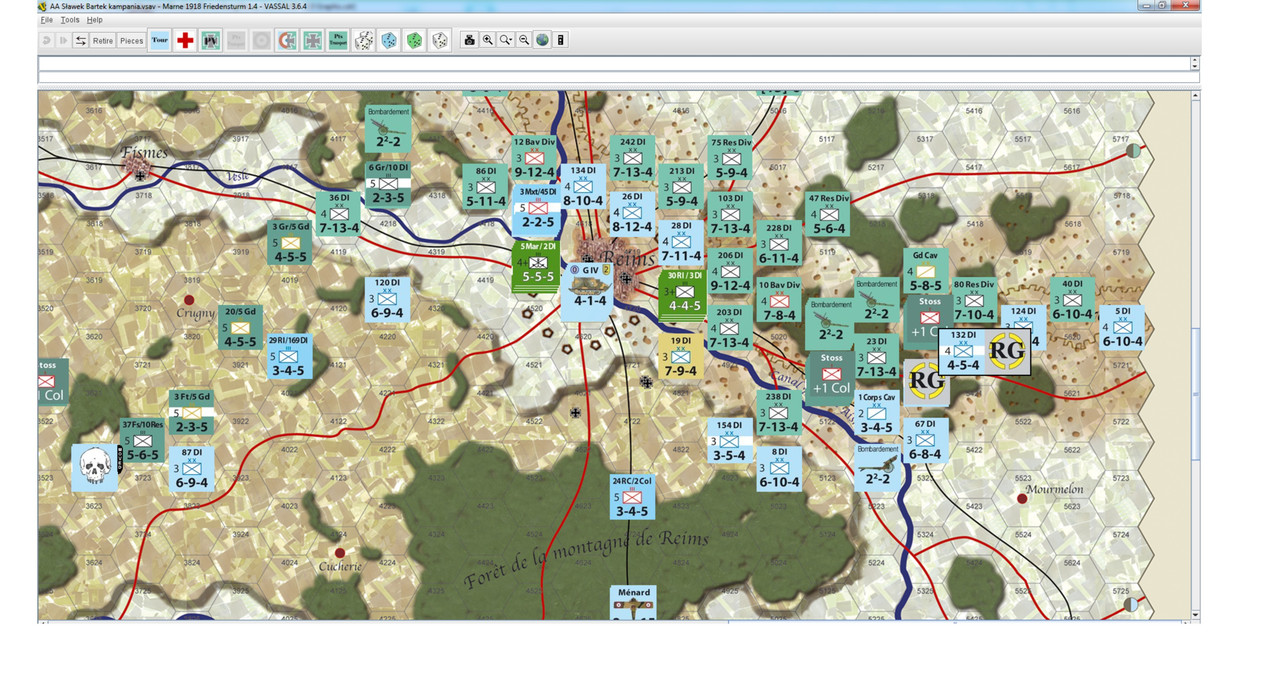Click the connect/server arrows icon

point(81,40)
